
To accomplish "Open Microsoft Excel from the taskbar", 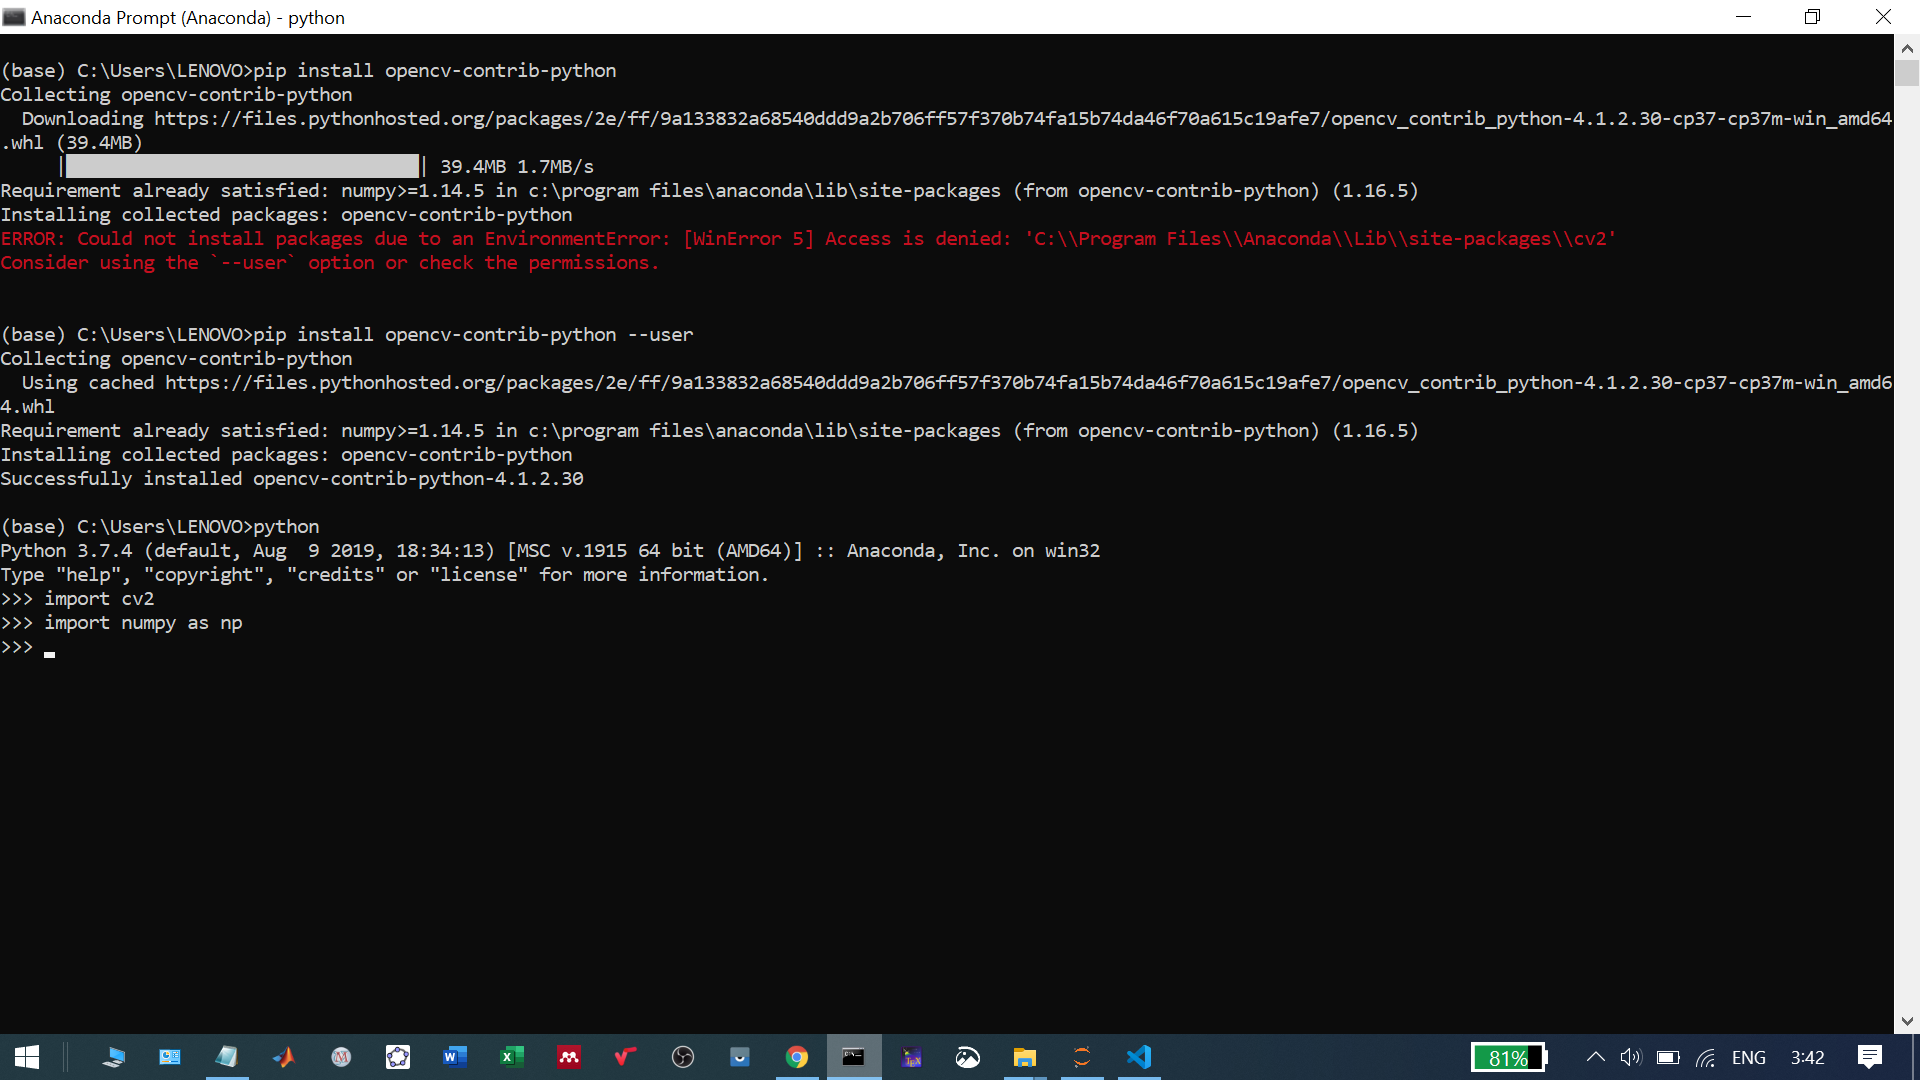I will click(x=512, y=1057).
